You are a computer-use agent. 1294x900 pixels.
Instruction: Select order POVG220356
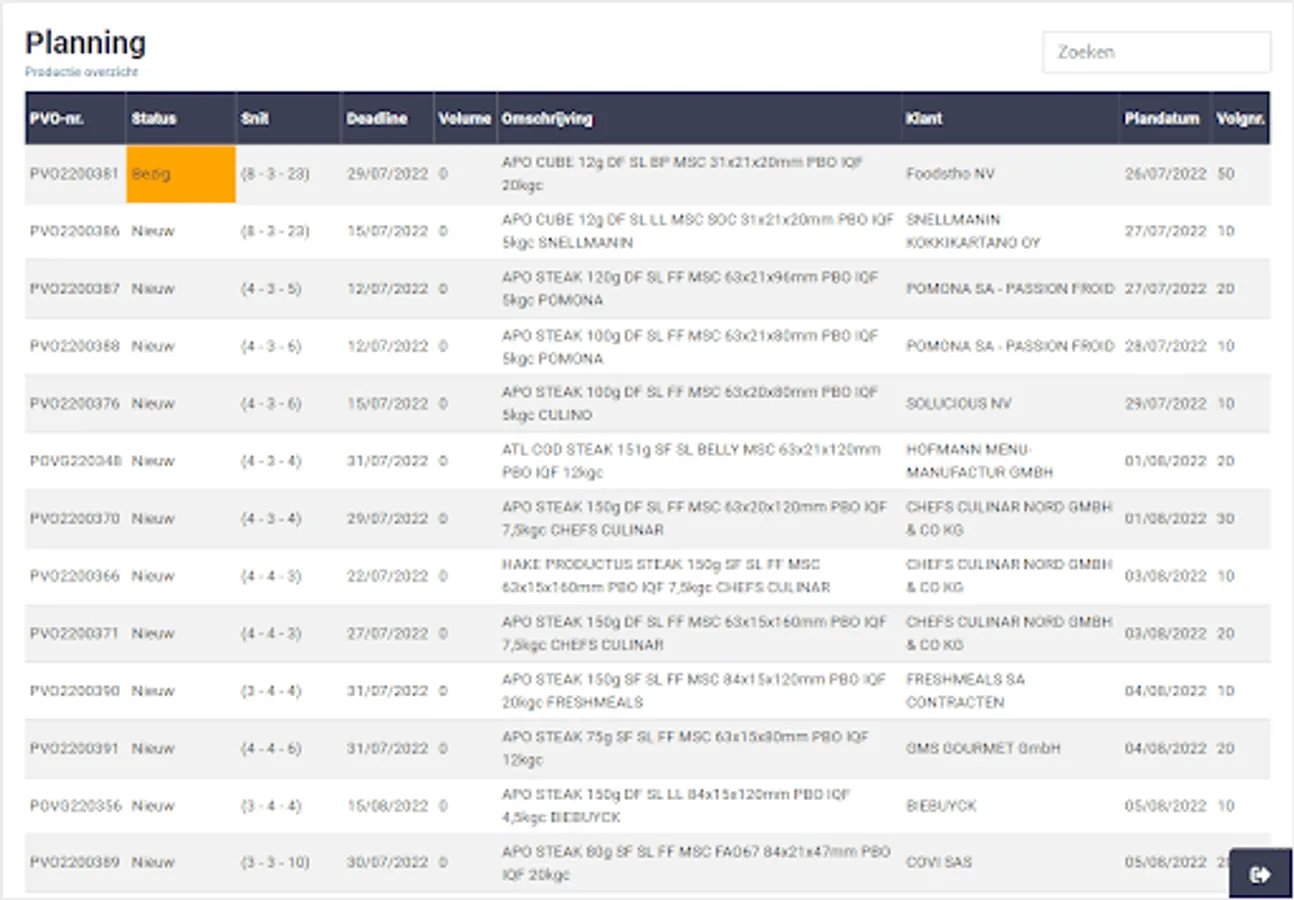(x=74, y=806)
